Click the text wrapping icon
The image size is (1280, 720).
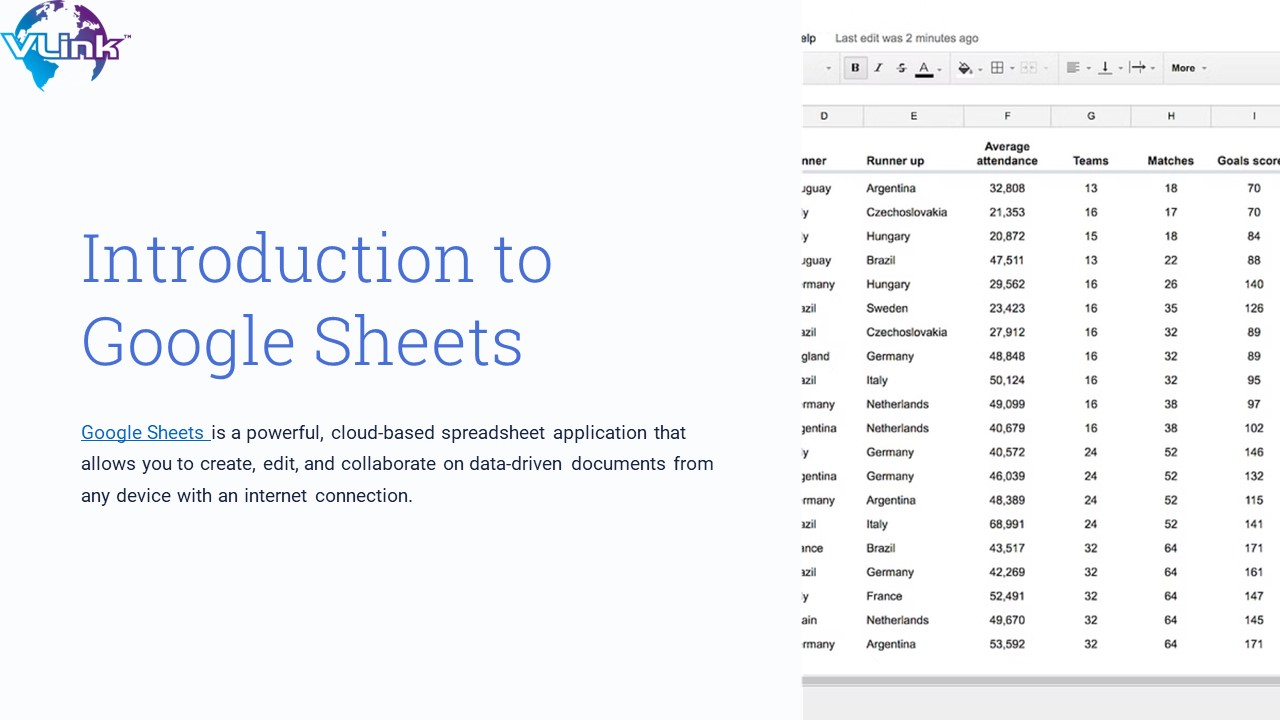coord(1137,68)
